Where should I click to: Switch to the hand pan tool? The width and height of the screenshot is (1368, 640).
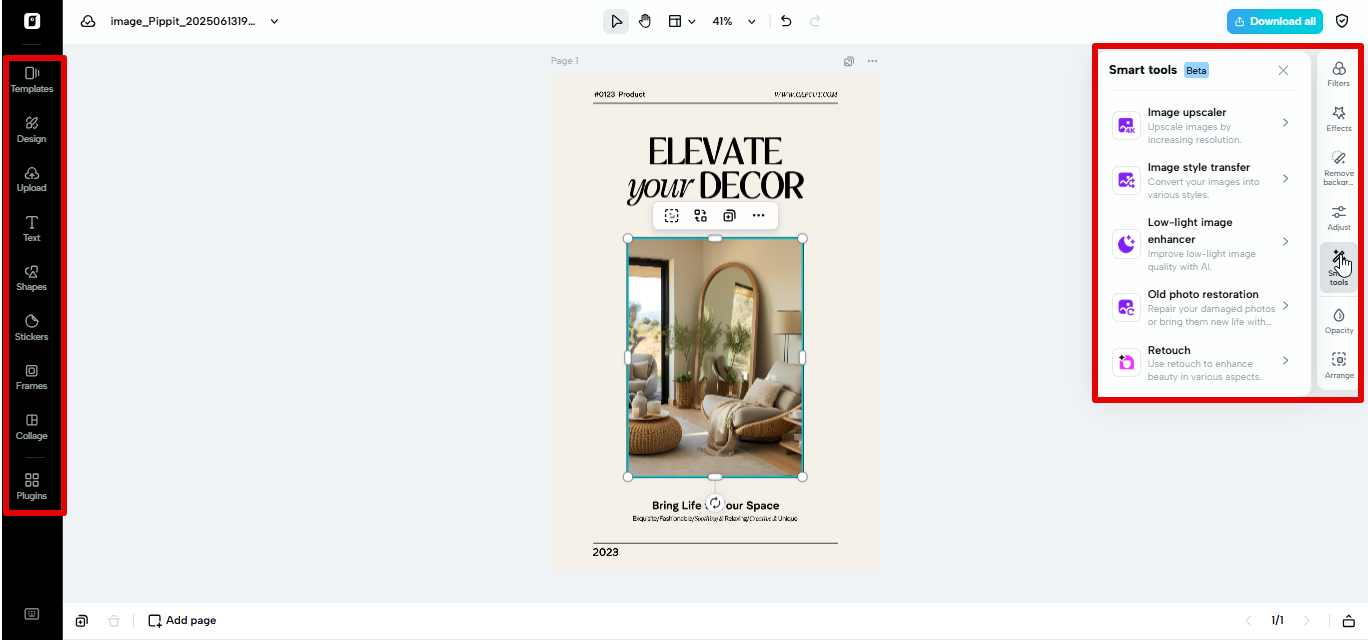(x=645, y=20)
